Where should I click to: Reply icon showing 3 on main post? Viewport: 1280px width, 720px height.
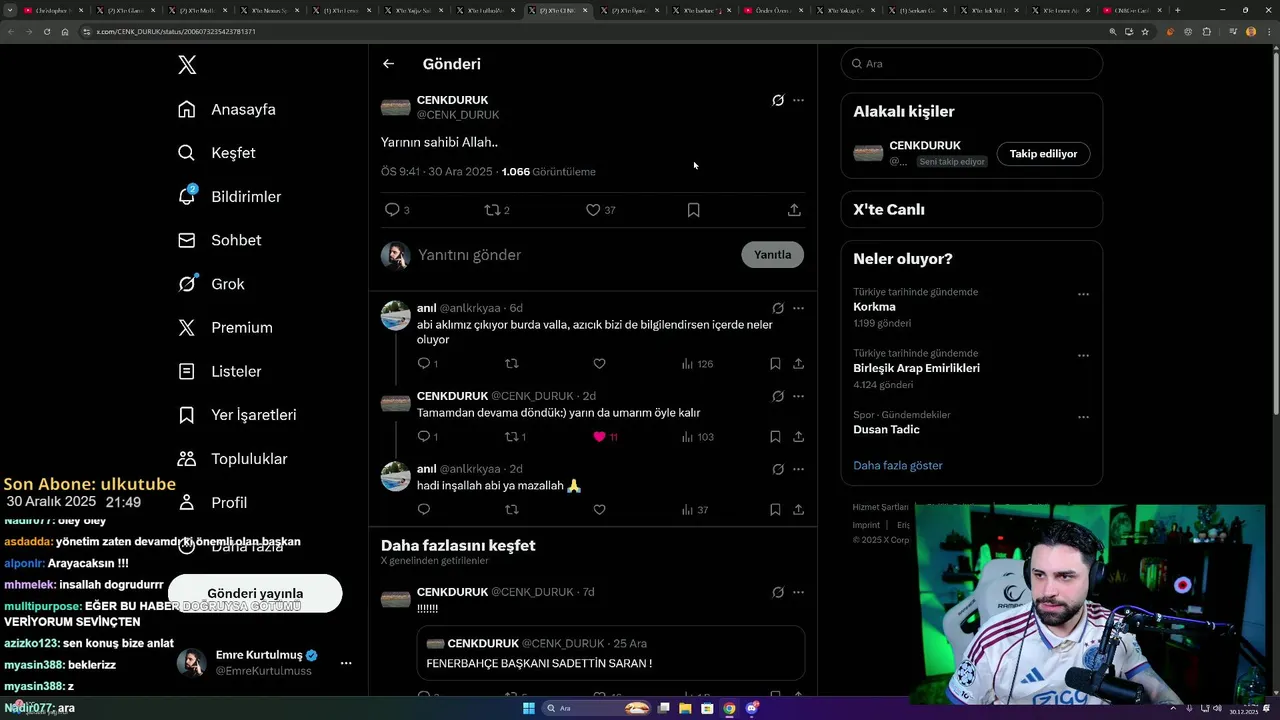[397, 210]
